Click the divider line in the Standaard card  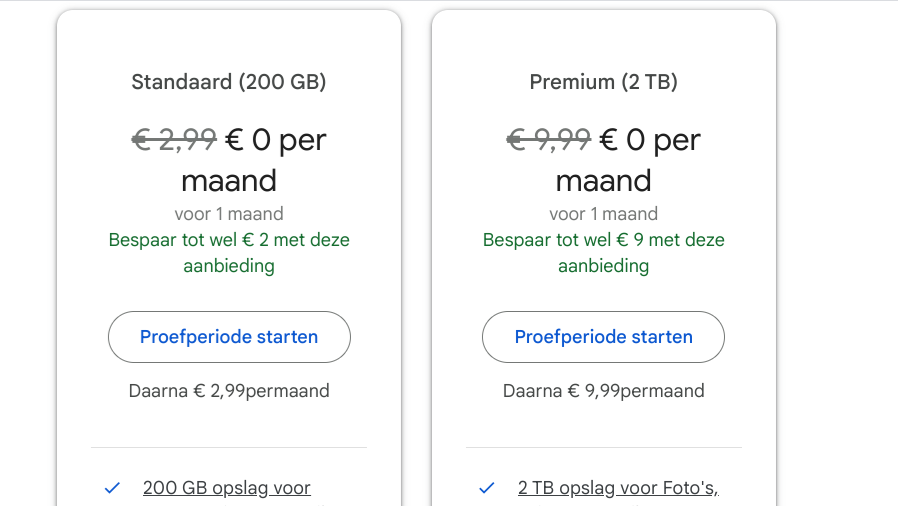click(x=229, y=447)
